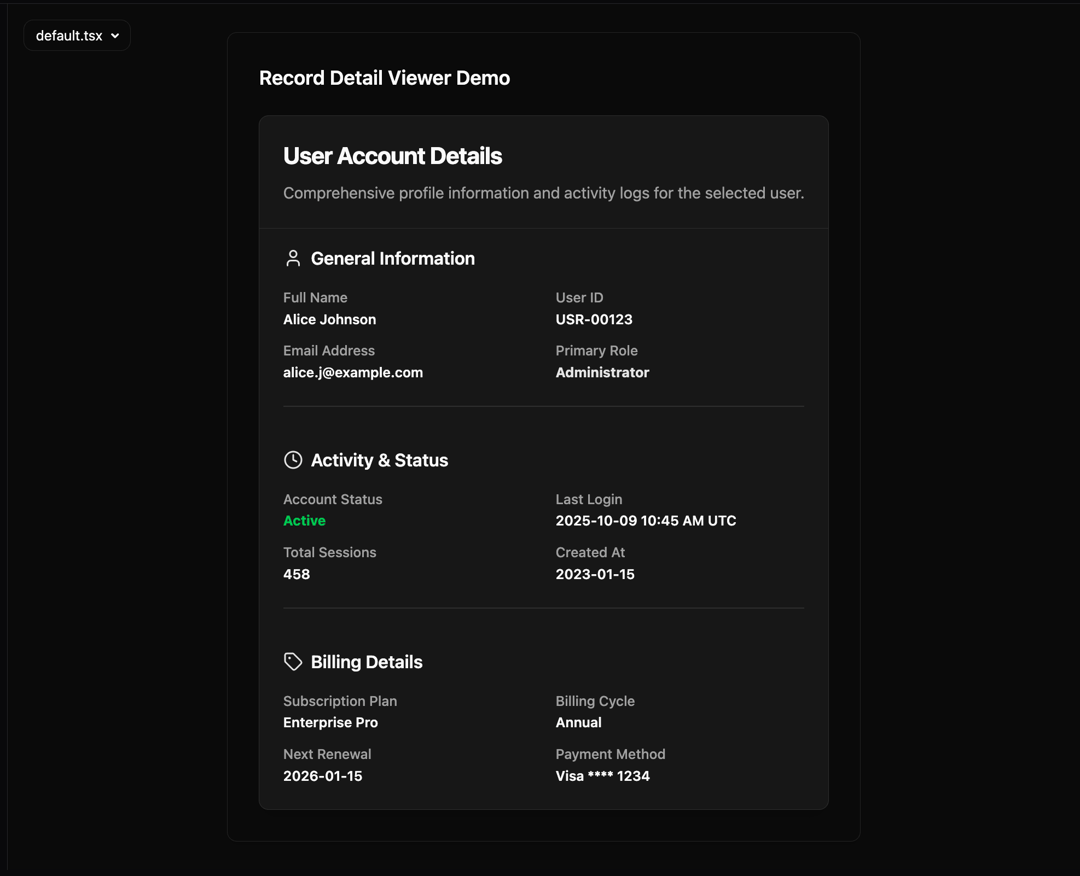This screenshot has height=876, width=1080.
Task: Click the Comprehensive profile information description
Action: coord(543,193)
